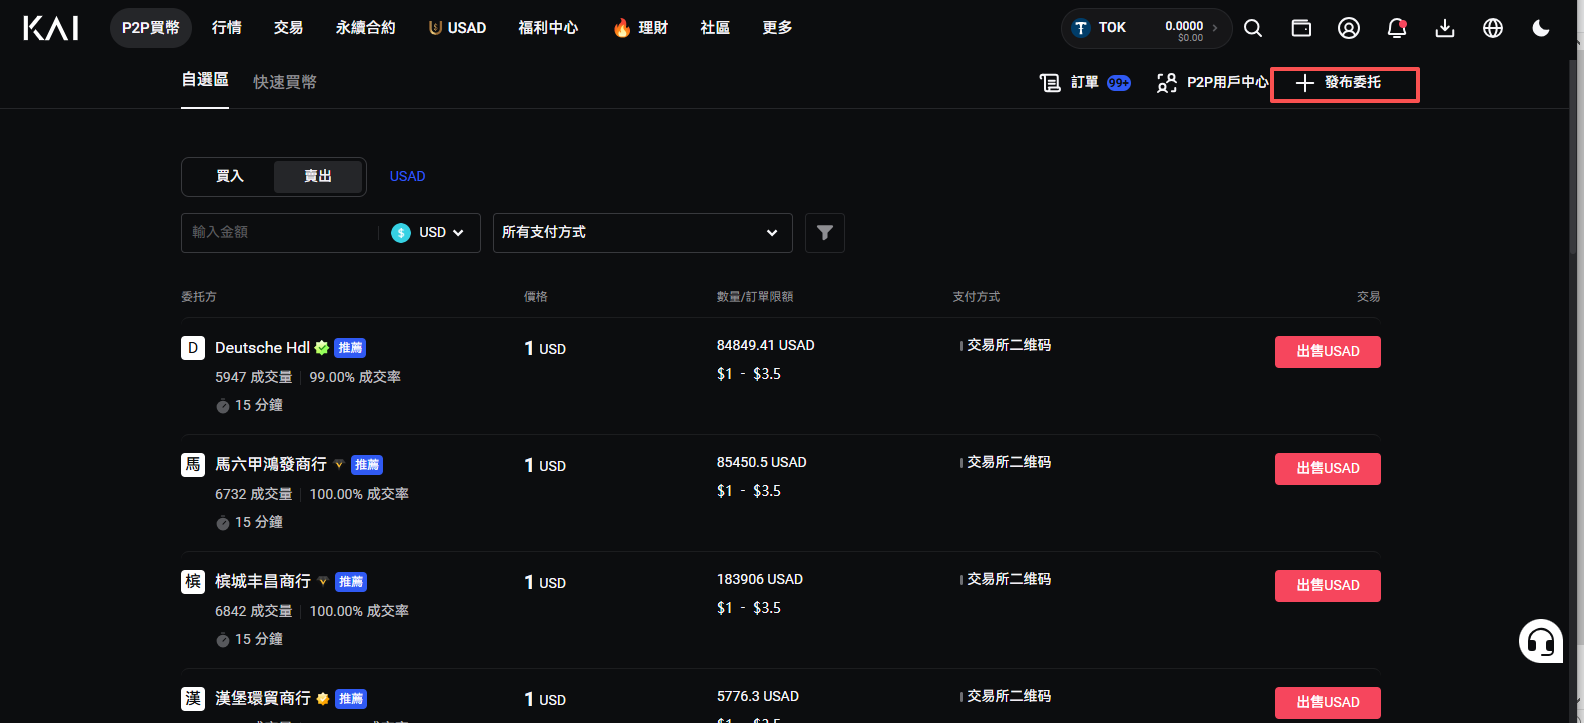This screenshot has width=1584, height=723.
Task: Expand the TOK balance chevron
Action: click(1215, 28)
